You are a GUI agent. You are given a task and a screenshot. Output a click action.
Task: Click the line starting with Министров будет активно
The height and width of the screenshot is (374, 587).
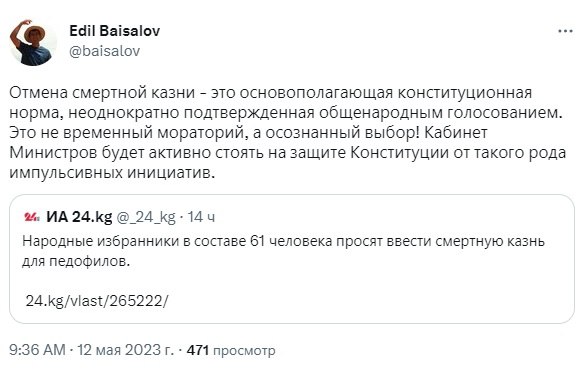click(x=288, y=152)
